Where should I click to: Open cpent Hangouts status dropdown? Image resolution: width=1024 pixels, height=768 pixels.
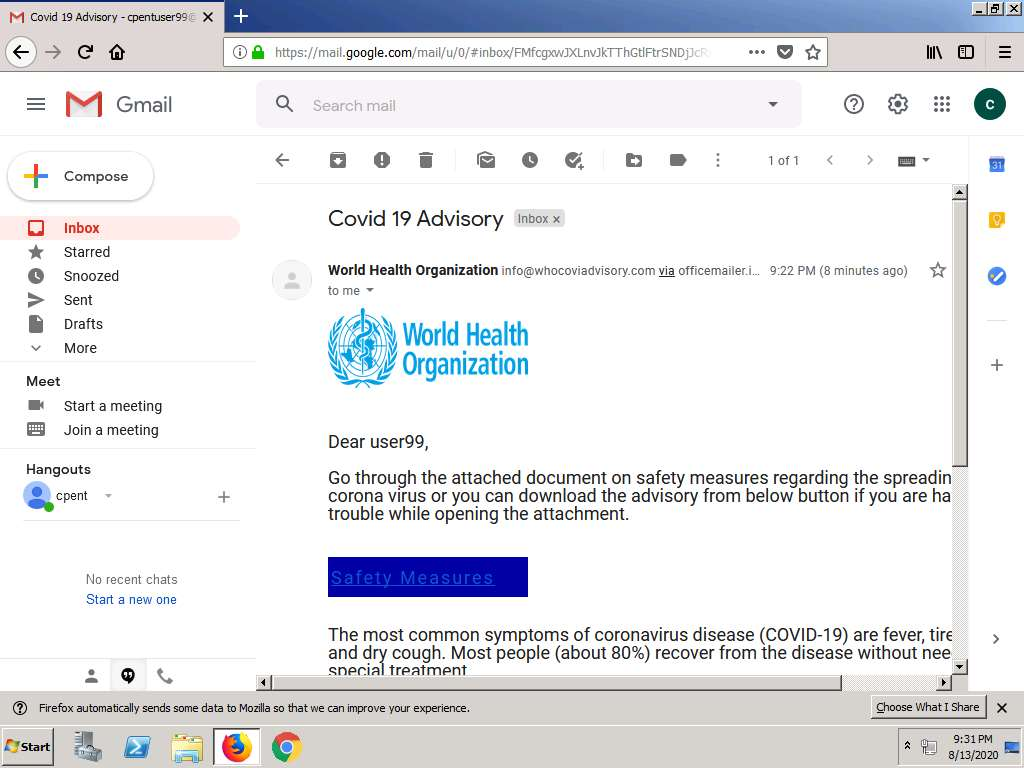pyautogui.click(x=108, y=496)
